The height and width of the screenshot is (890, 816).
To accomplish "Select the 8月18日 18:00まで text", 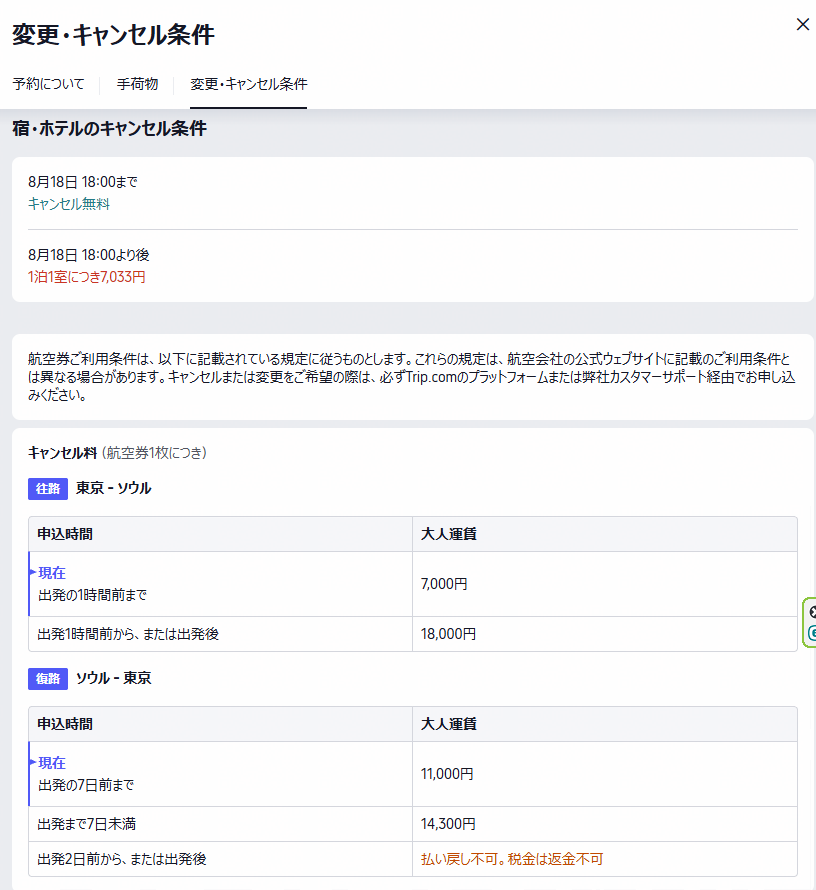I will point(83,182).
